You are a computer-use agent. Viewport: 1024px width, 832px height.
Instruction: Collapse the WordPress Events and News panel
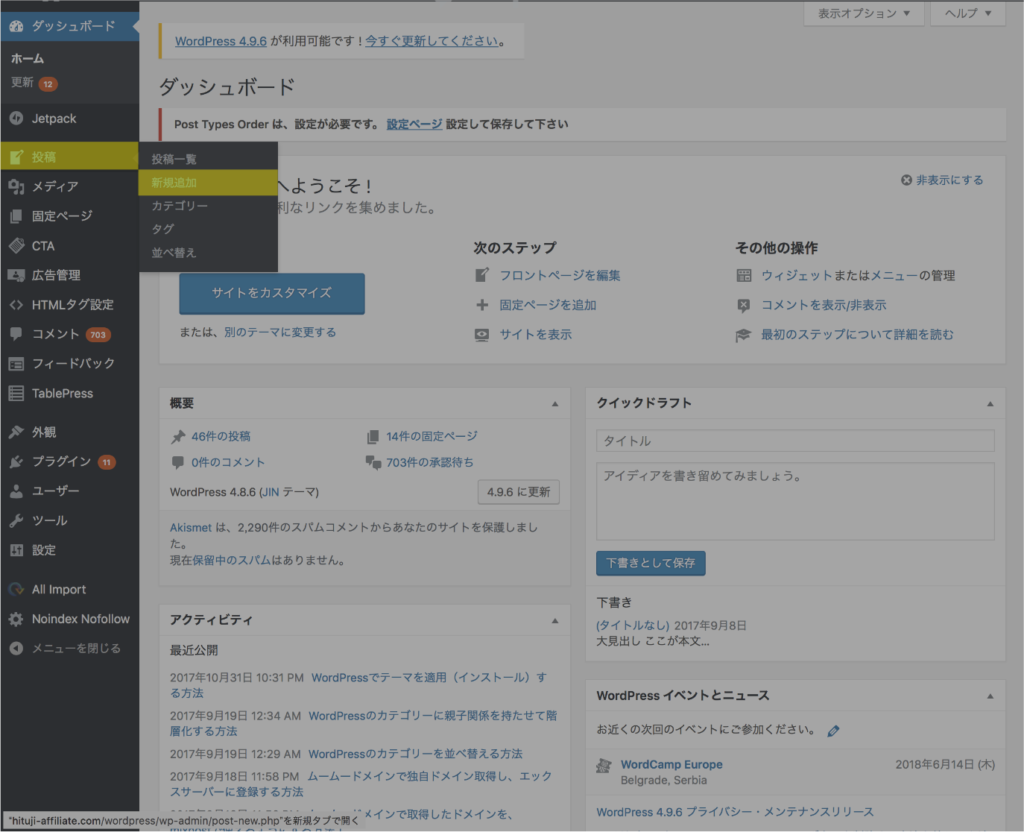990,696
